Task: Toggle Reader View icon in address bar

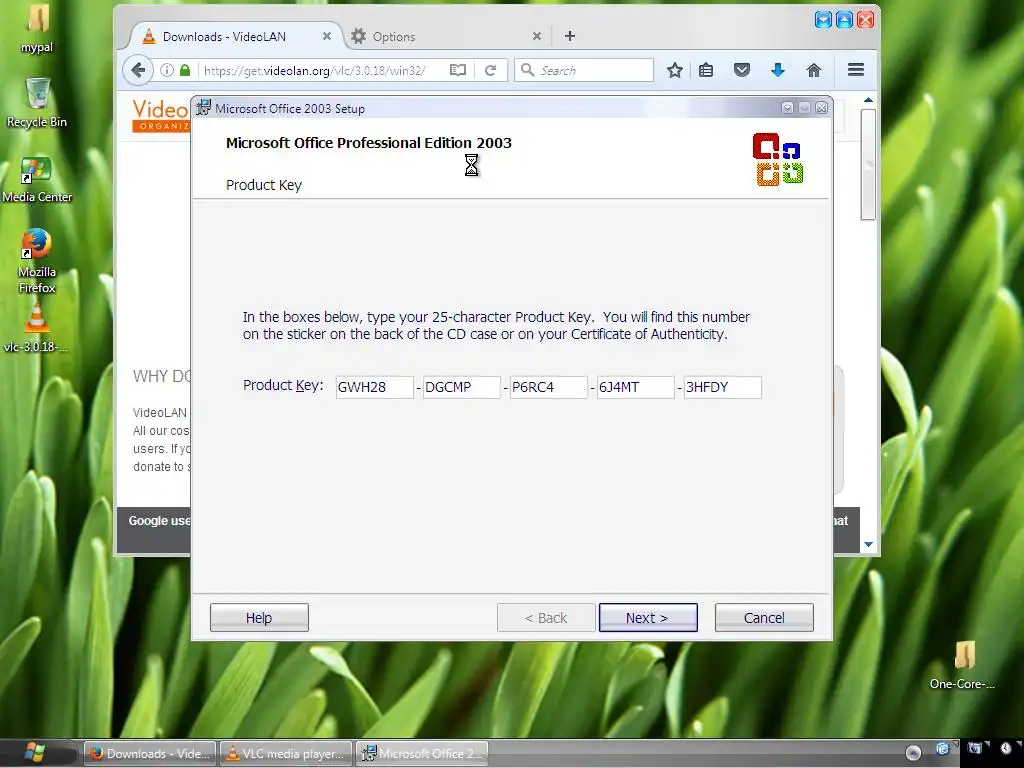Action: click(458, 70)
